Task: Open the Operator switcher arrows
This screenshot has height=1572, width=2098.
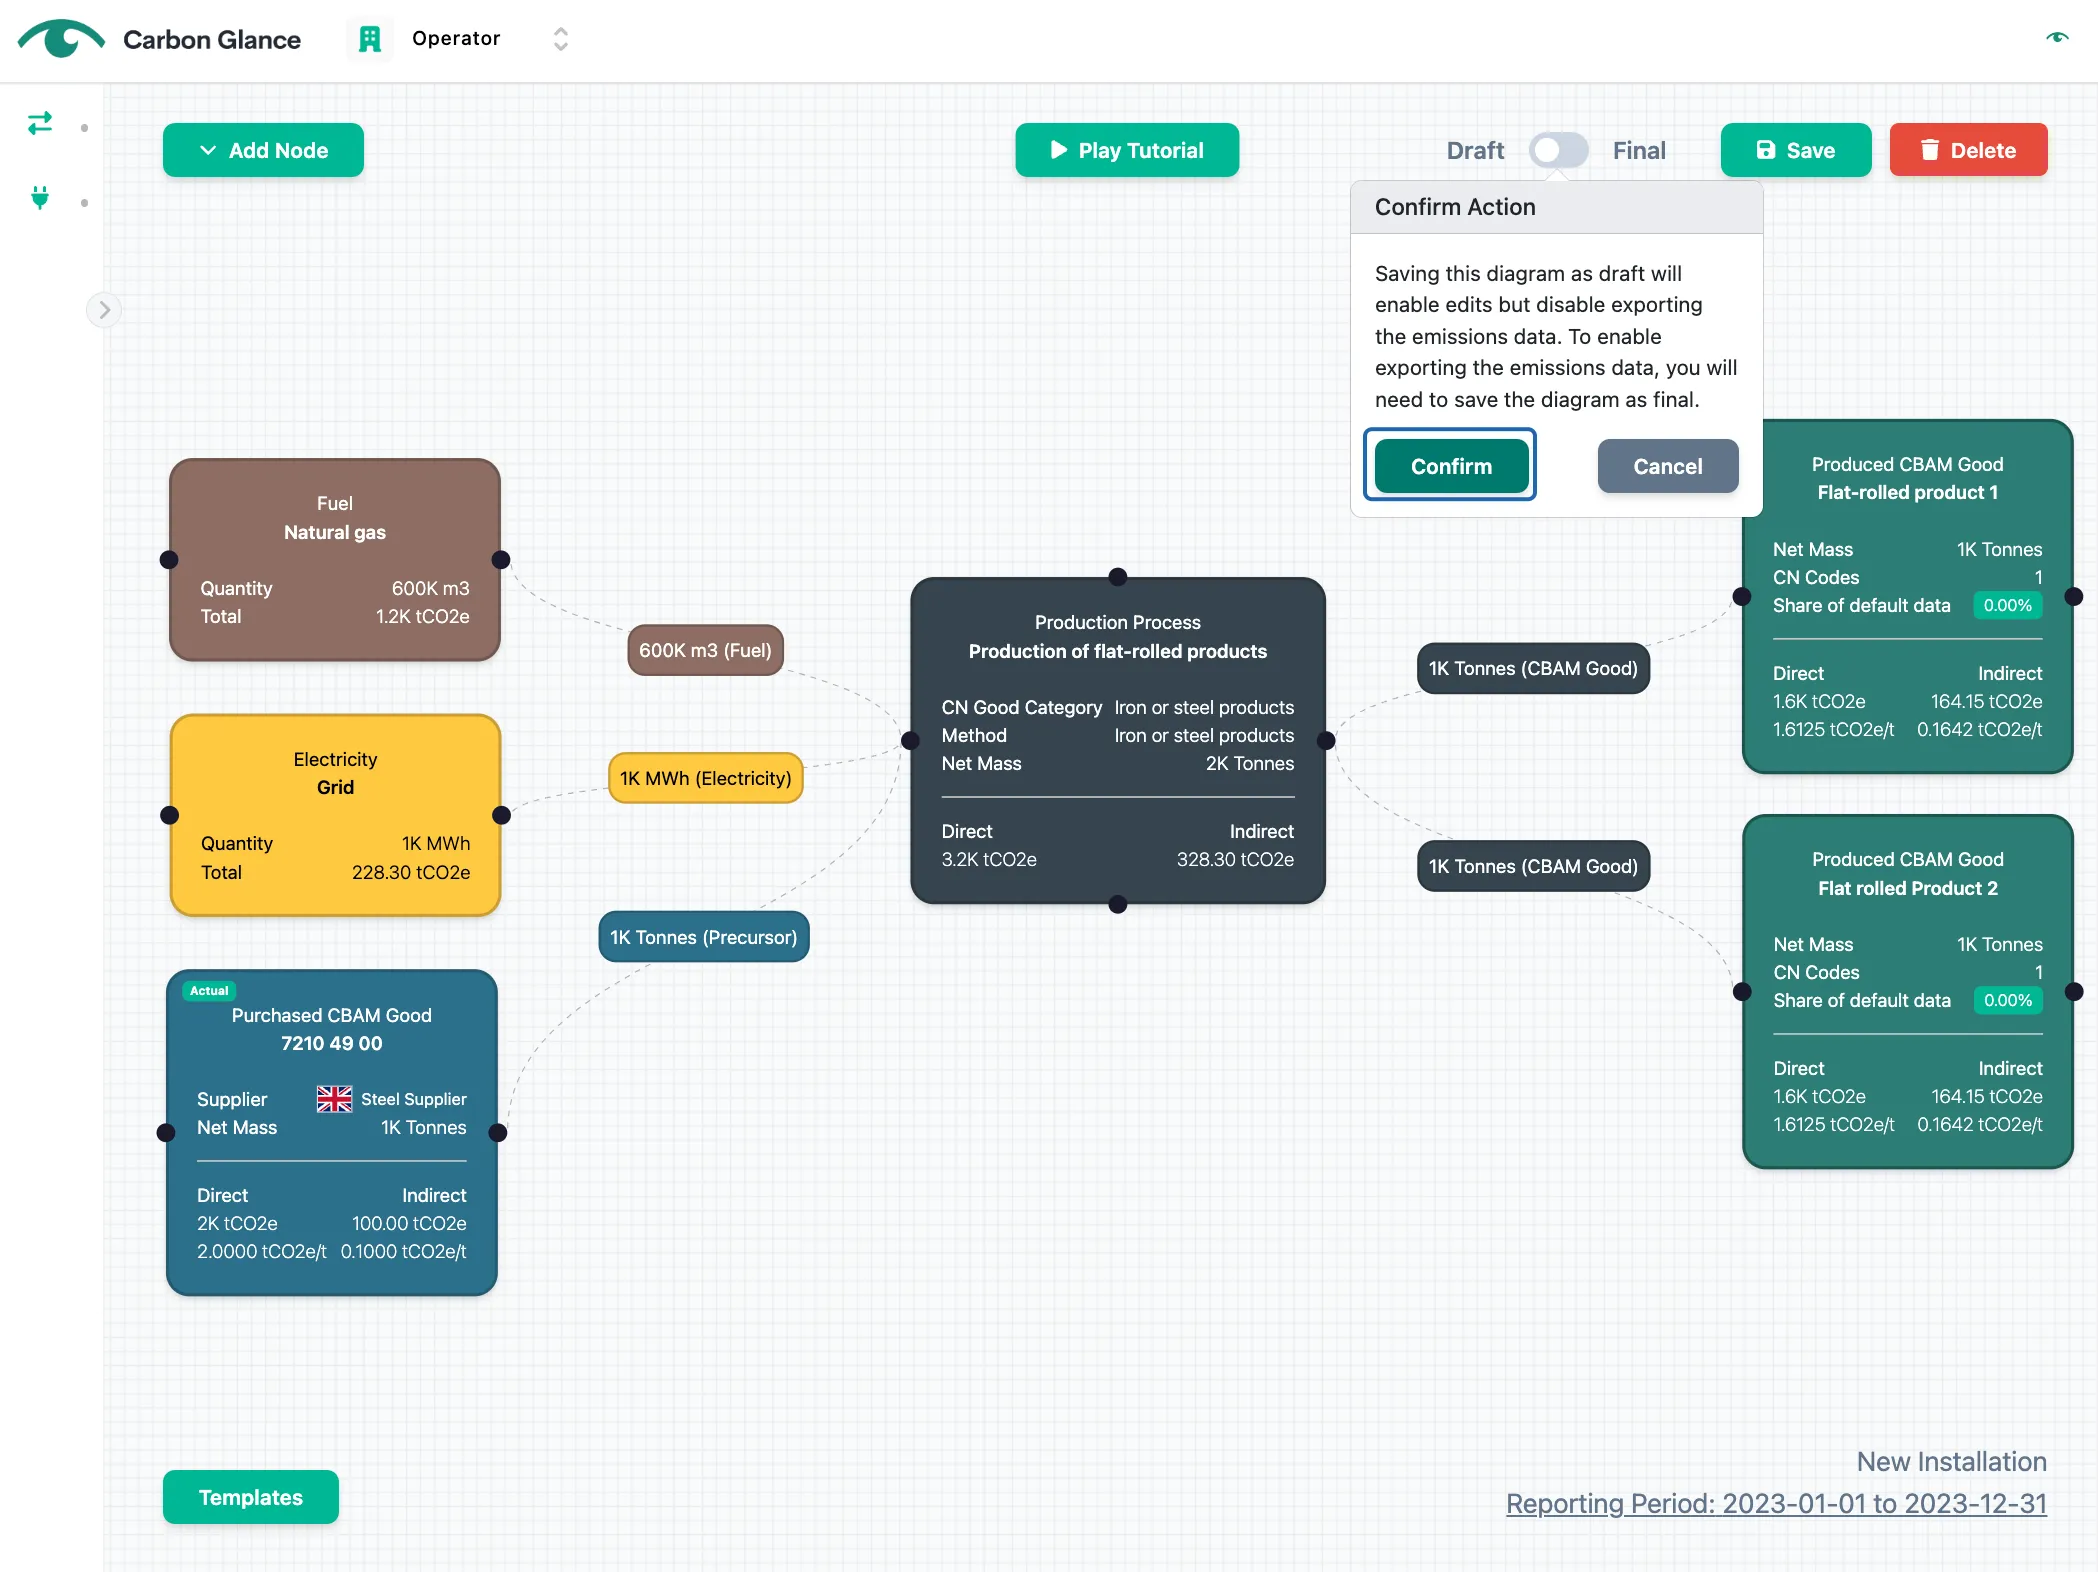Action: click(560, 39)
